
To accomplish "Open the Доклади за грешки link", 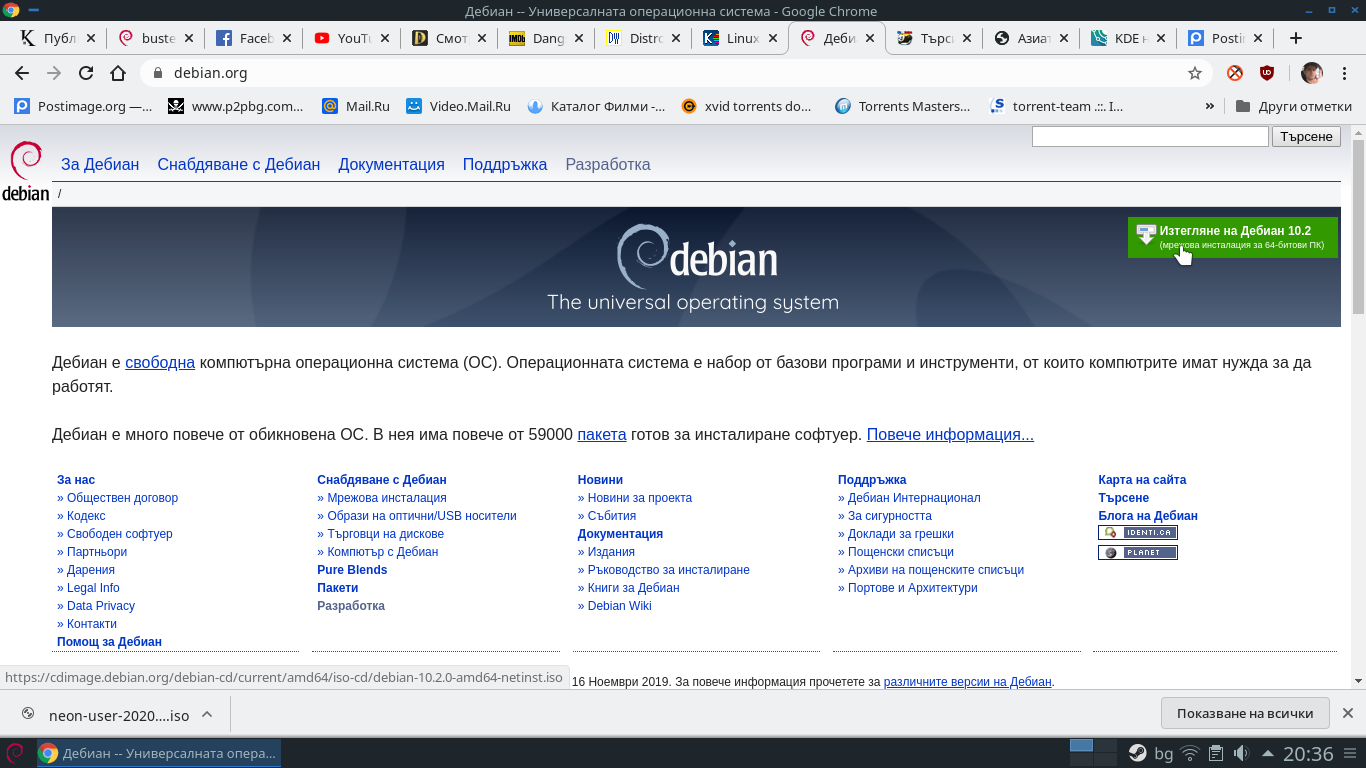I will tap(901, 534).
